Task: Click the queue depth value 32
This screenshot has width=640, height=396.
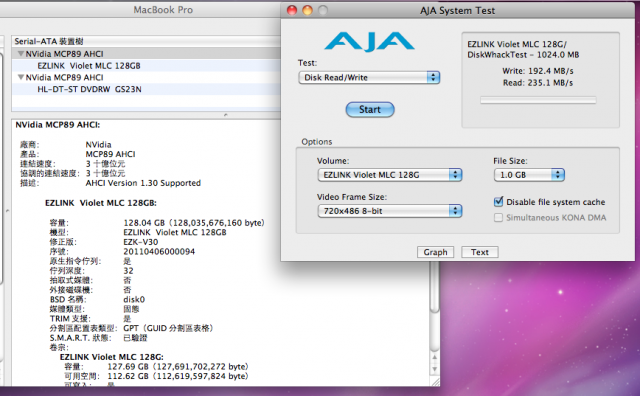Action: point(128,271)
